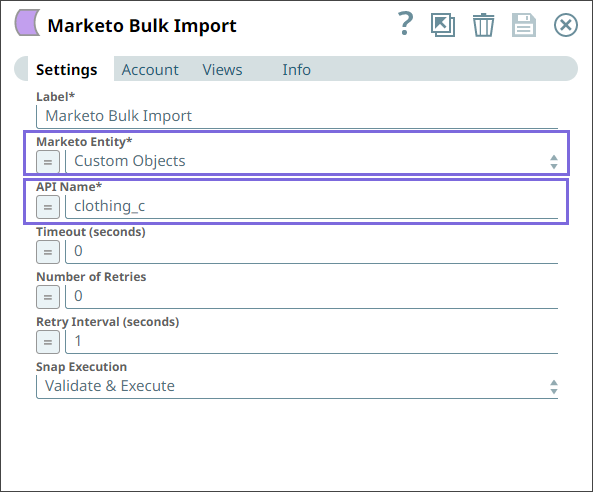Open the Snap Execution dropdown
Image resolution: width=593 pixels, height=492 pixels.
pyautogui.click(x=297, y=386)
